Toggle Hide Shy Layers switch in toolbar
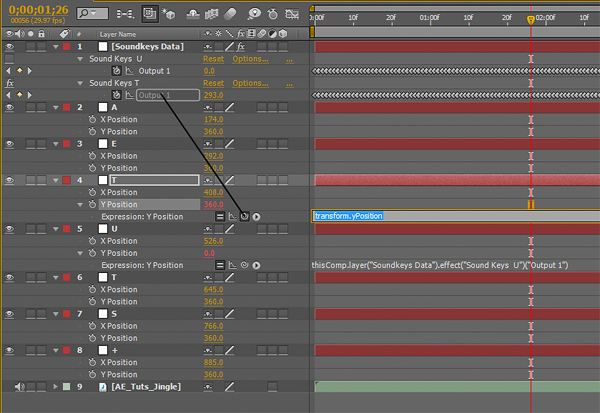 click(193, 14)
